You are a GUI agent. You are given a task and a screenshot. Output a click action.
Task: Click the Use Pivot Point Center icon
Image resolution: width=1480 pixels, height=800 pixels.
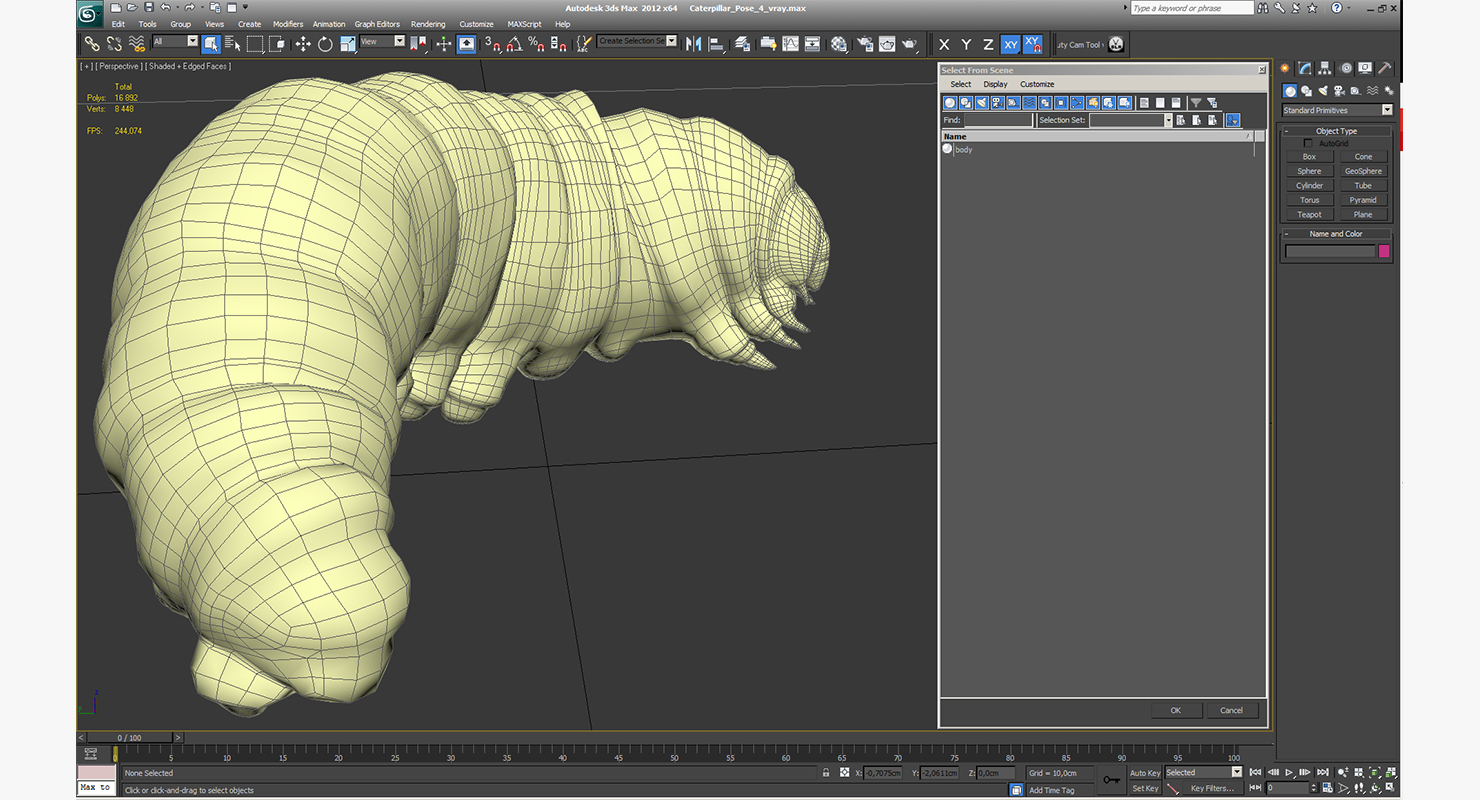click(419, 44)
